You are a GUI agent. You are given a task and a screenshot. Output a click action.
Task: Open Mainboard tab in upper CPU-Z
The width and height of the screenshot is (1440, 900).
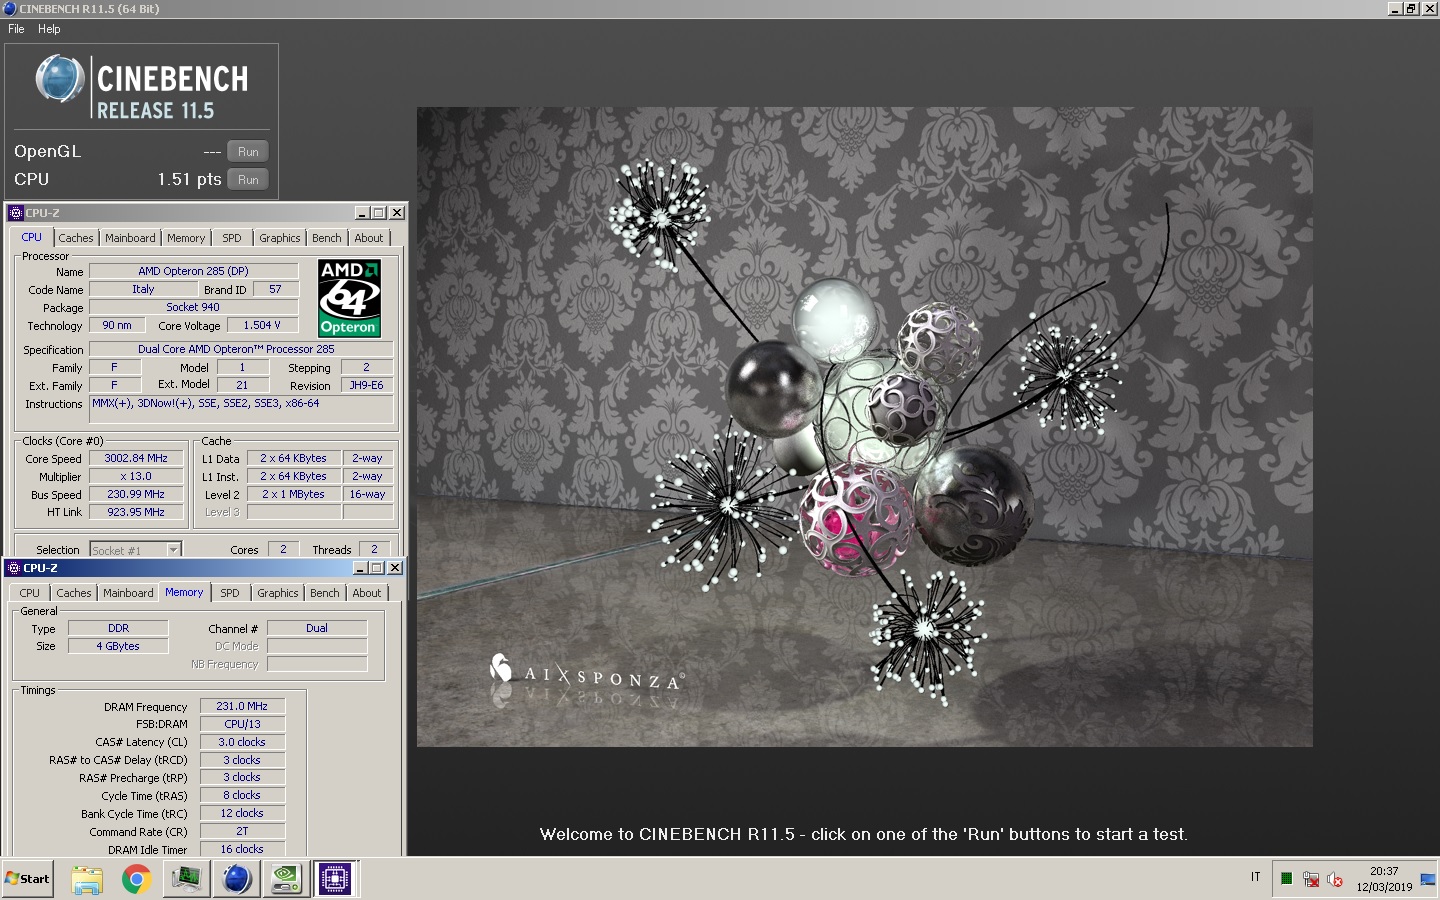[x=130, y=238]
